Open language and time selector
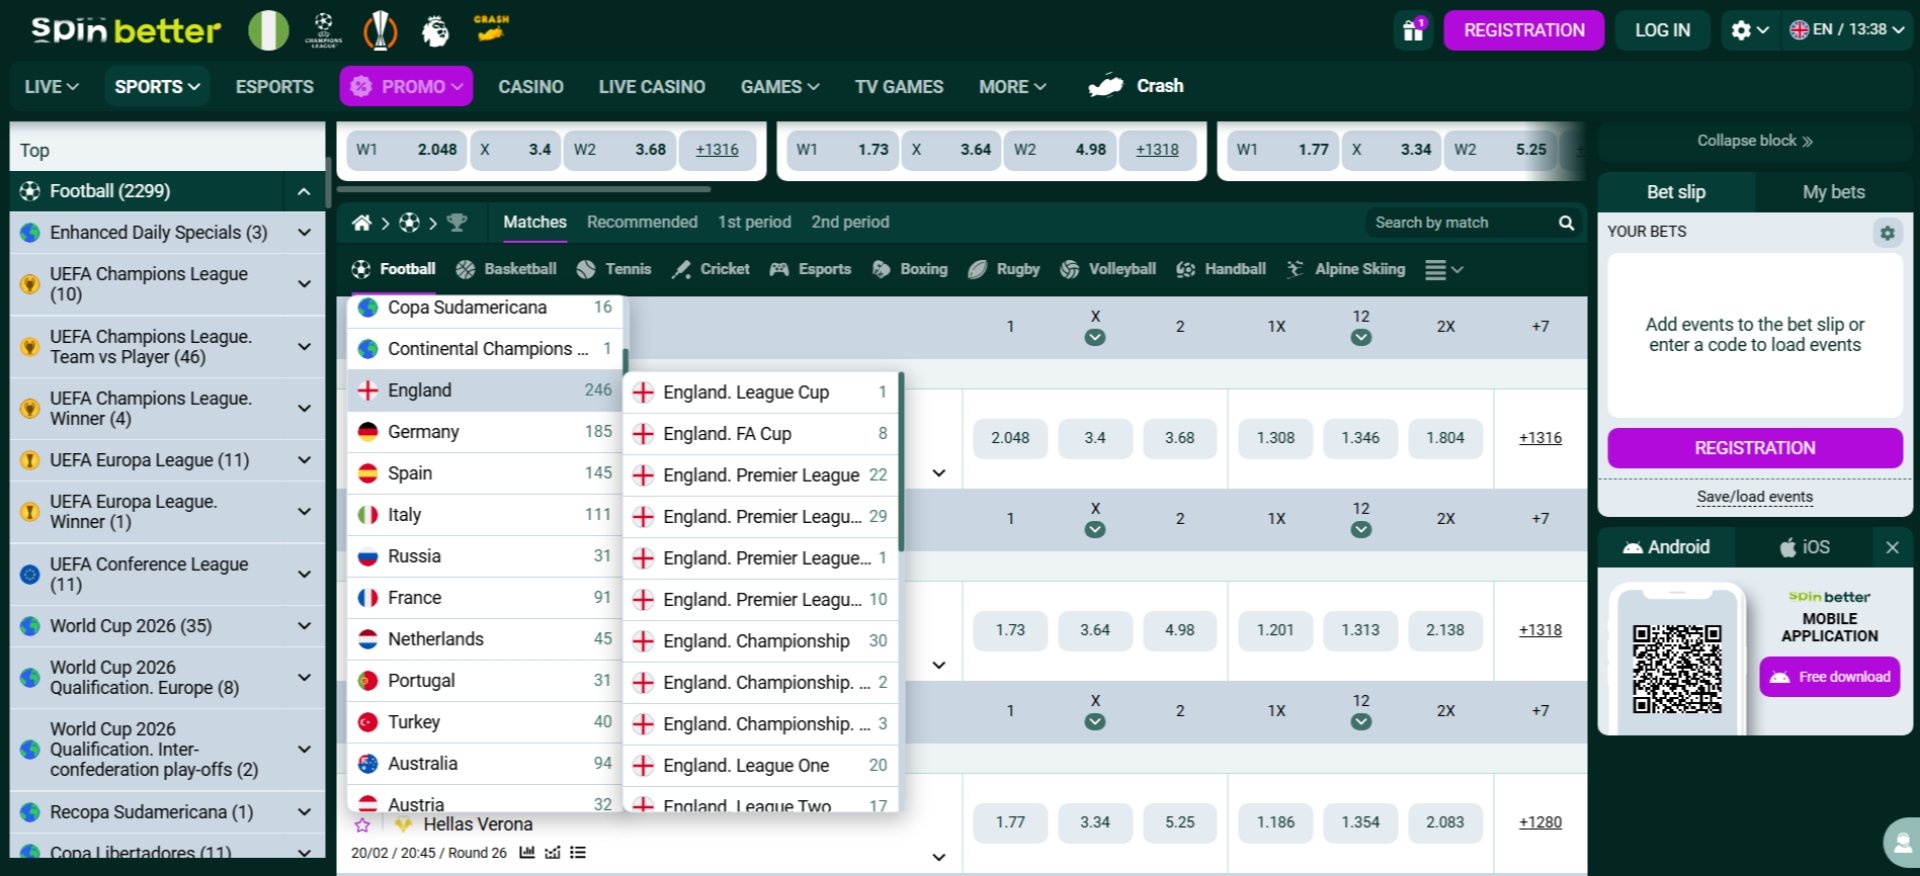This screenshot has height=876, width=1920. (1847, 30)
